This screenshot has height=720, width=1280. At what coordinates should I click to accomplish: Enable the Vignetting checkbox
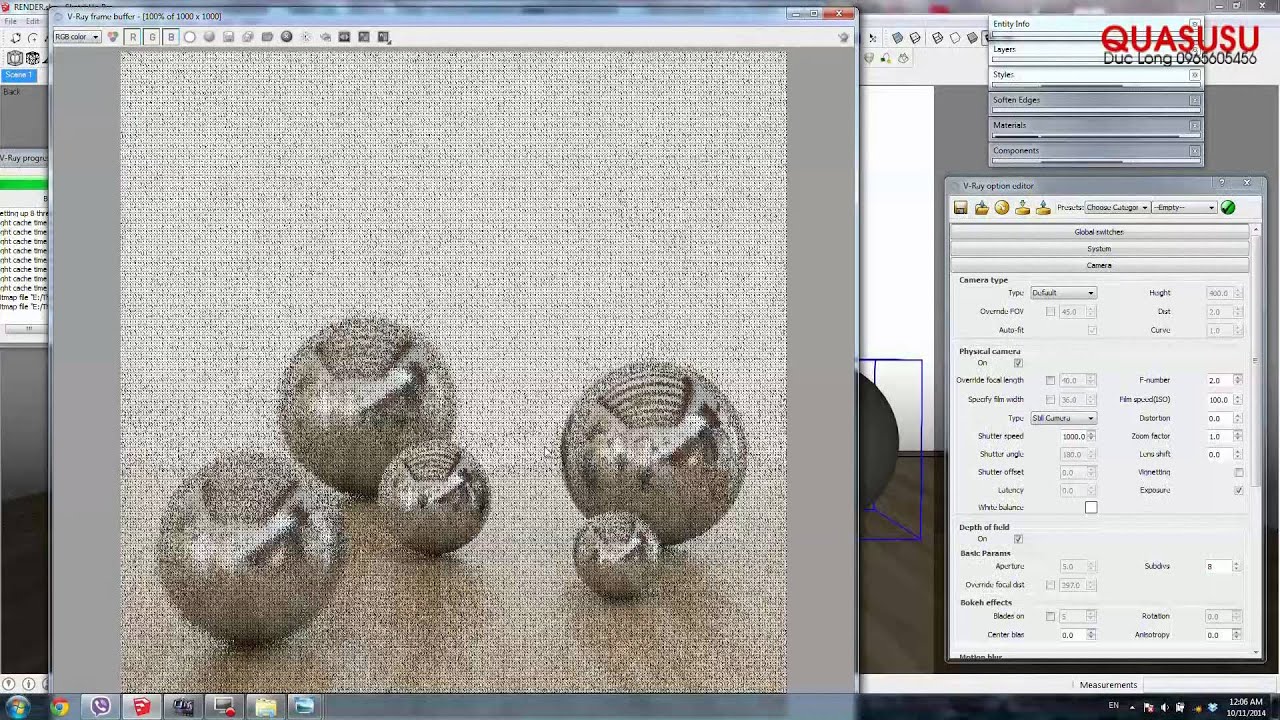click(1239, 472)
